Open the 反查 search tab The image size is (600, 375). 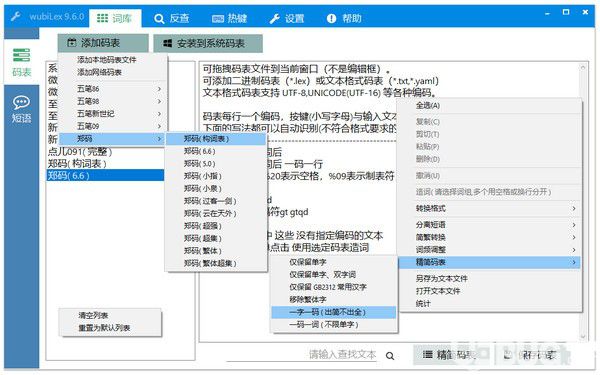tap(171, 18)
